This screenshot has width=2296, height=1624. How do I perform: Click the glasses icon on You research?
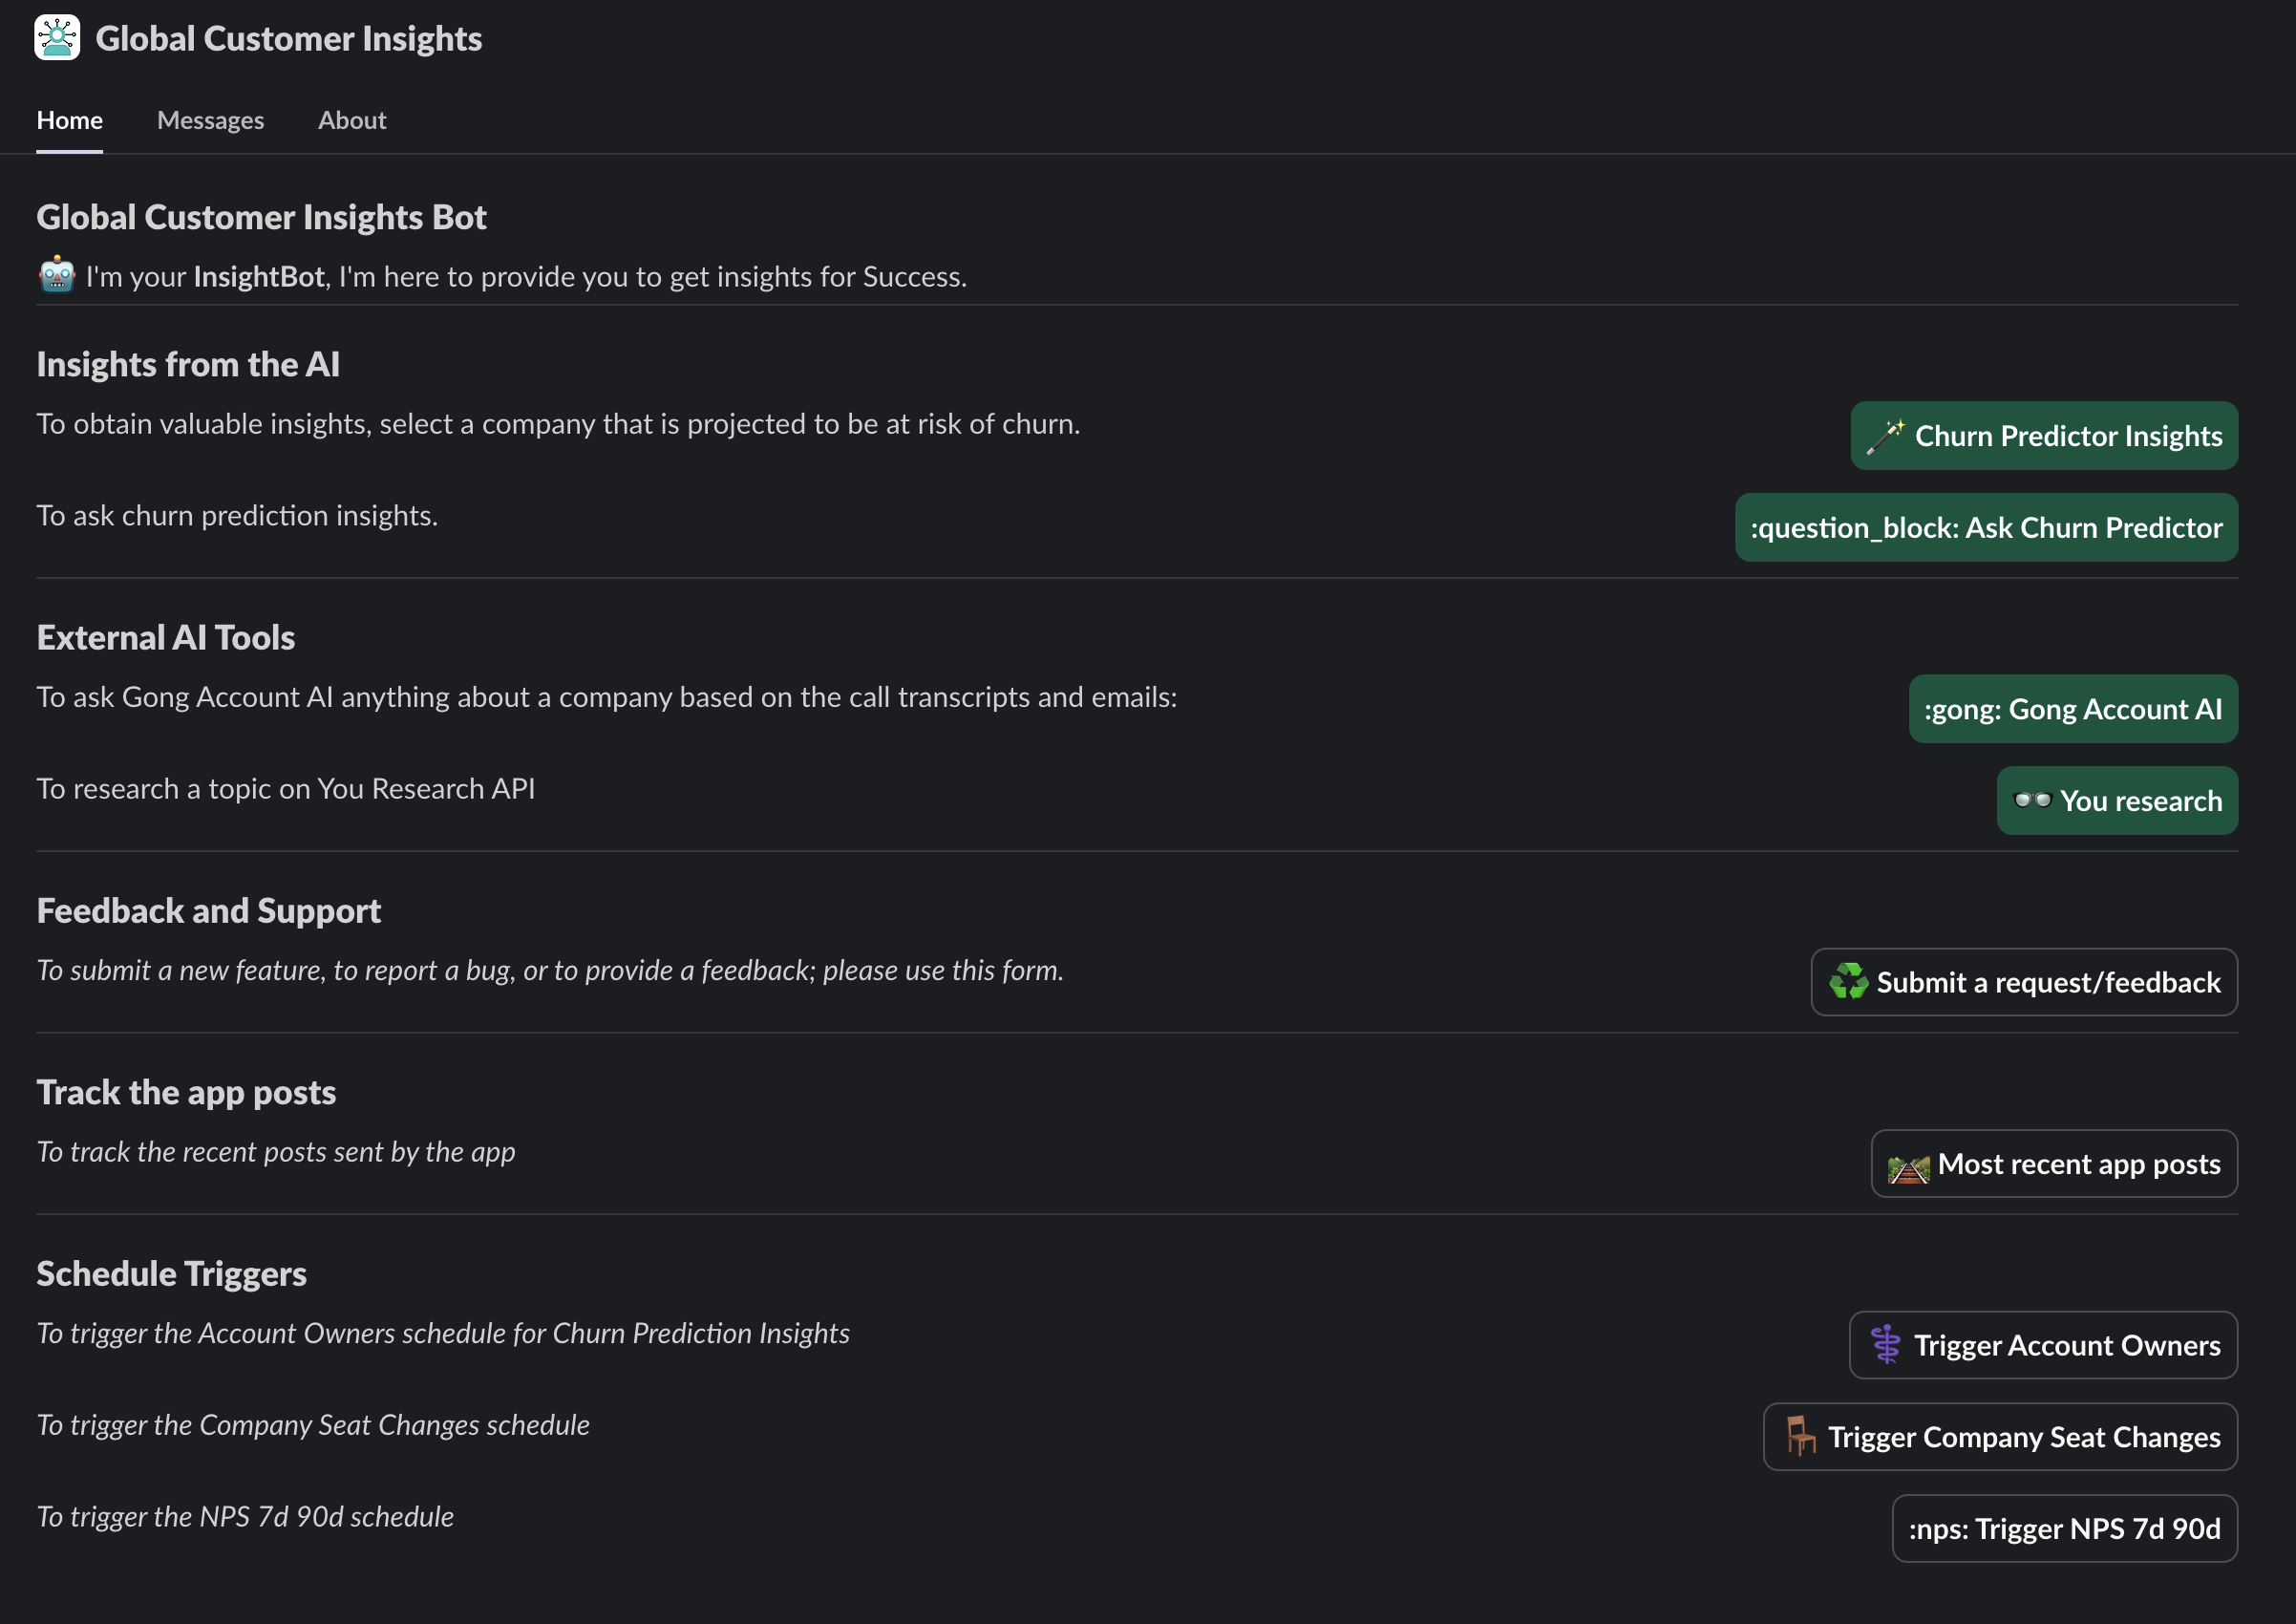coord(2032,800)
